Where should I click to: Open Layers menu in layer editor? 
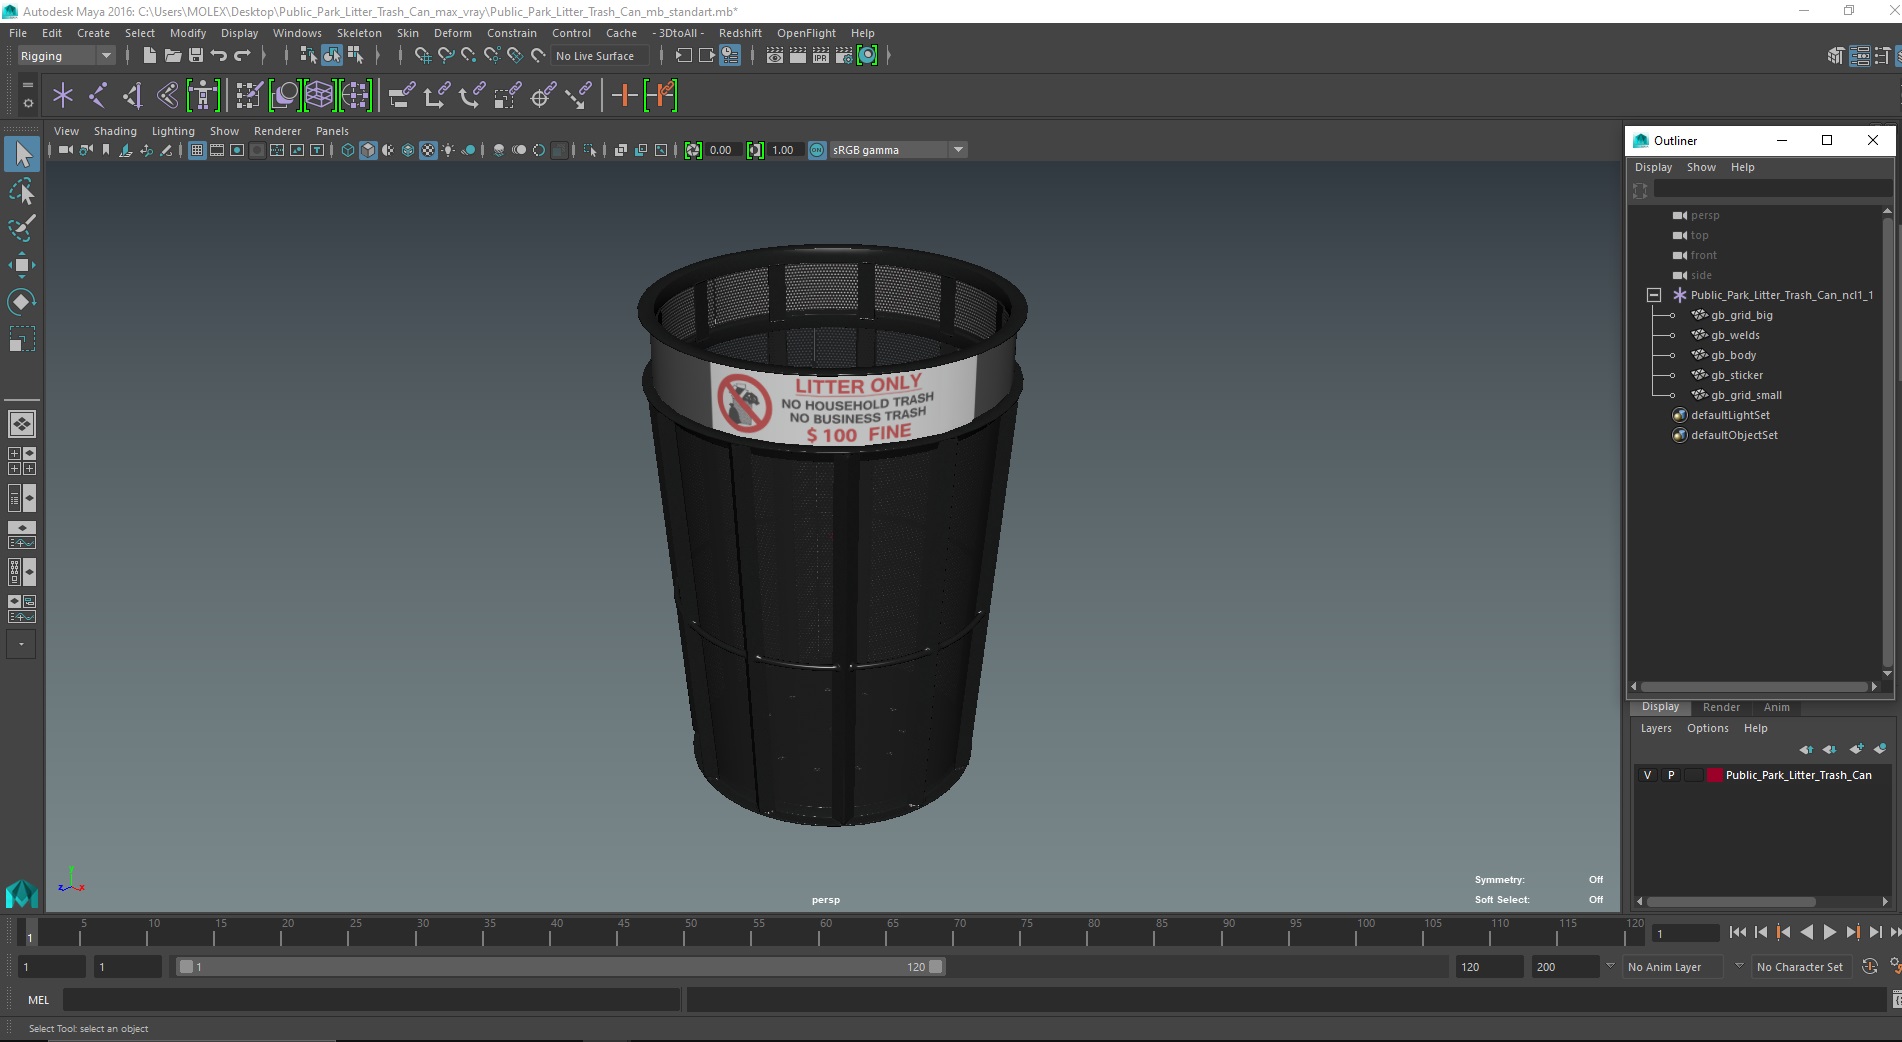point(1656,728)
